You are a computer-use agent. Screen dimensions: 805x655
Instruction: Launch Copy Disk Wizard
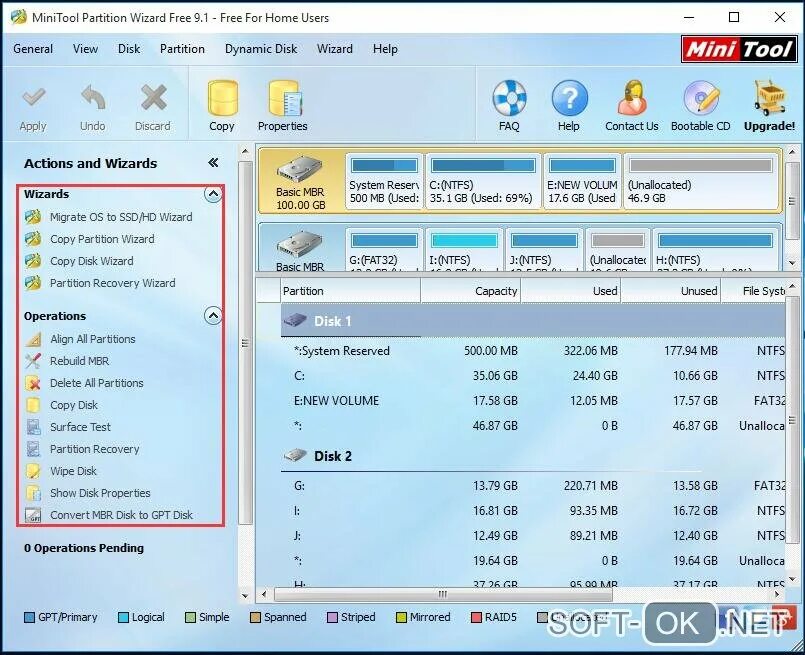point(91,261)
